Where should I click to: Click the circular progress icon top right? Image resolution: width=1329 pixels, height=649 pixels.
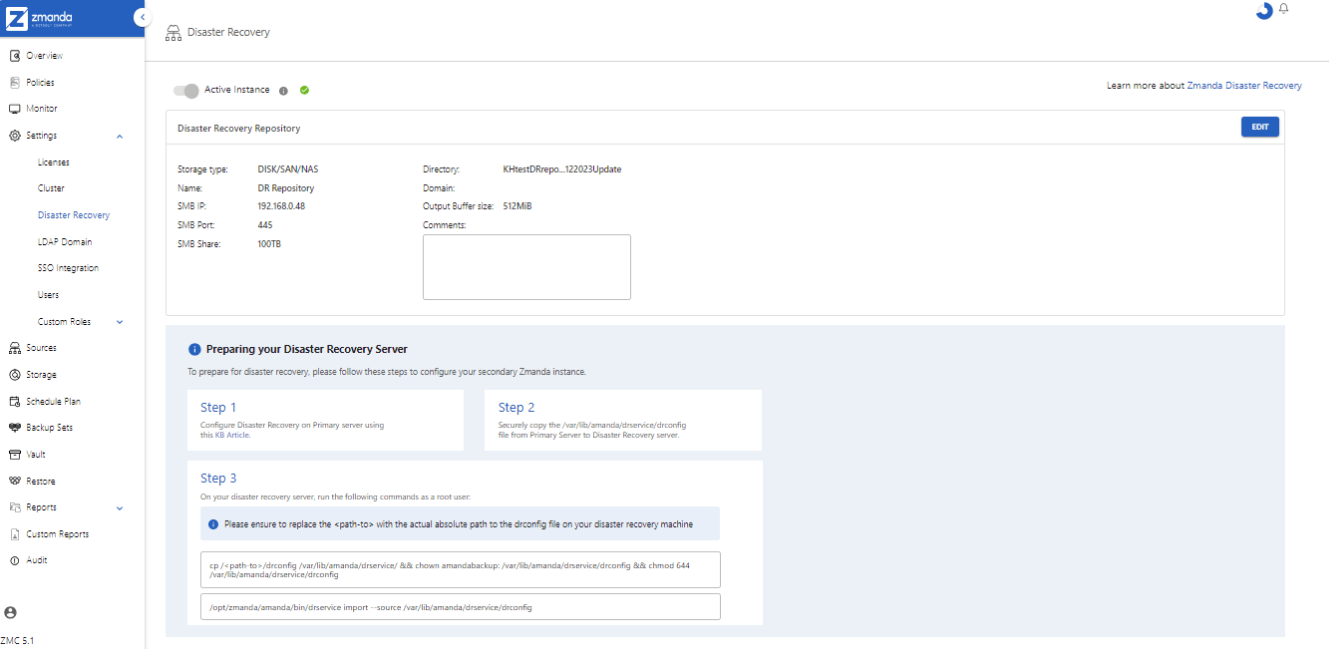(1264, 11)
